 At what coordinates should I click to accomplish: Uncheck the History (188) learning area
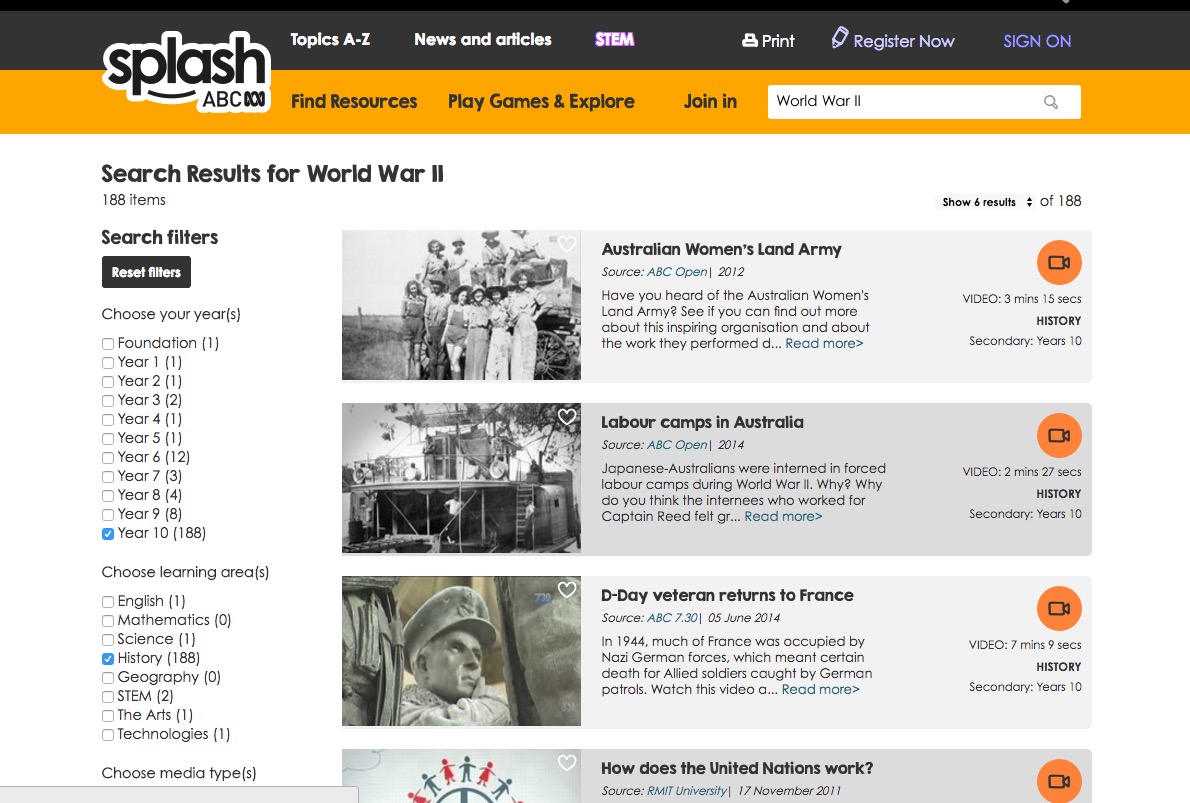click(x=108, y=659)
